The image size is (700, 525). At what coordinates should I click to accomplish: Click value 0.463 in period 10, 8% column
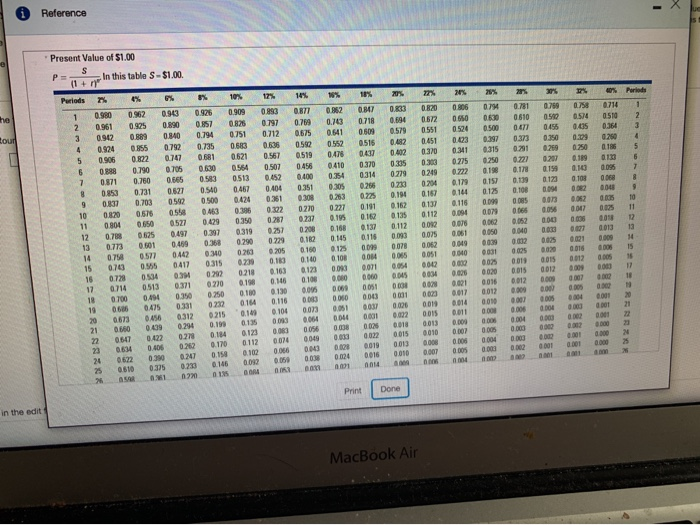[210, 212]
